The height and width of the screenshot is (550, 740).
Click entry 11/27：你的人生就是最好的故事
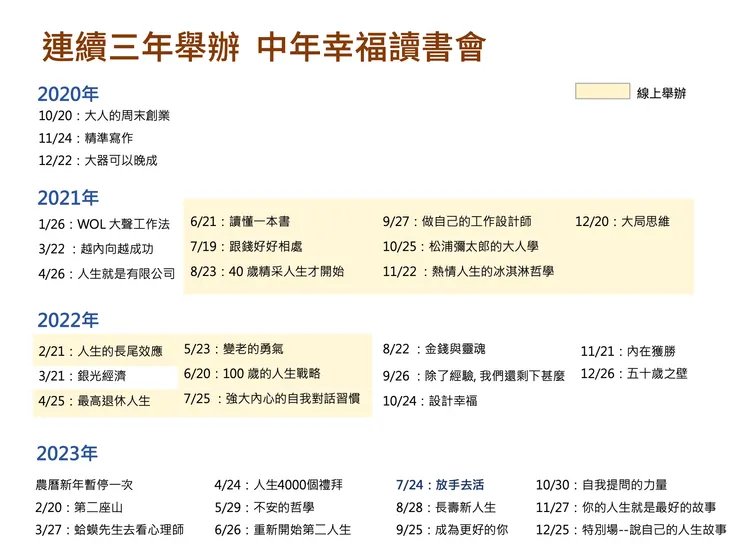pos(626,508)
